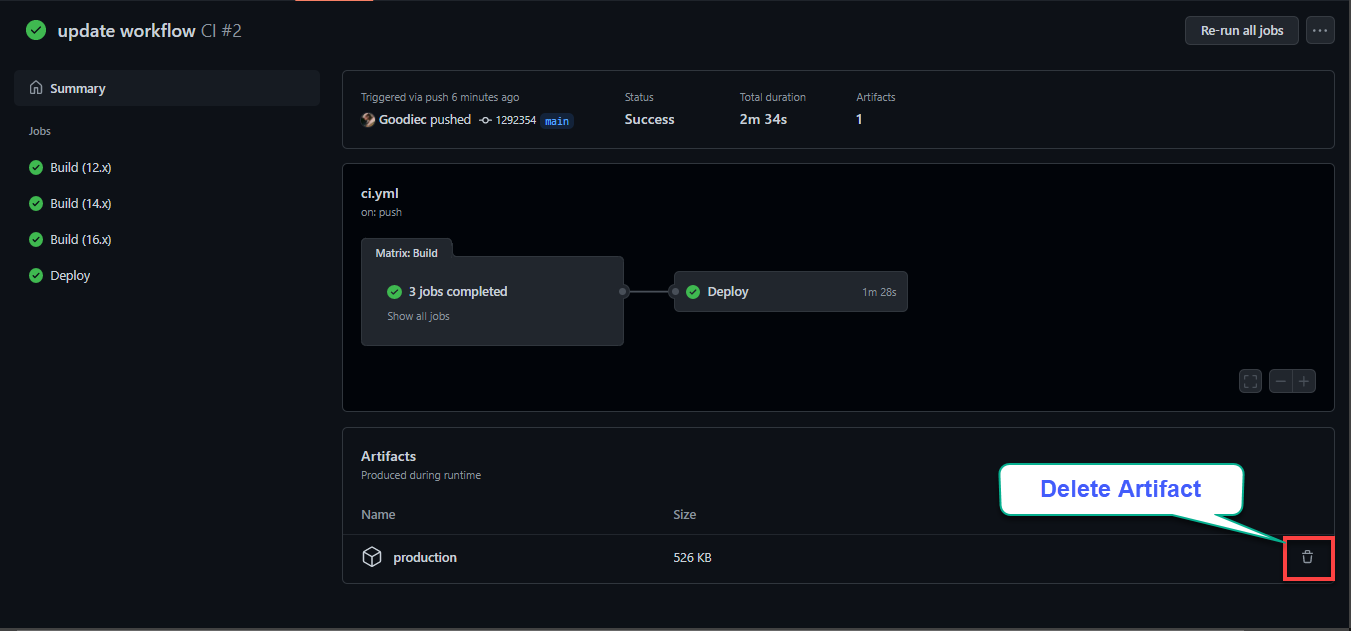Click the green check icon beside Build (14.x)
The image size is (1351, 631).
(x=36, y=203)
